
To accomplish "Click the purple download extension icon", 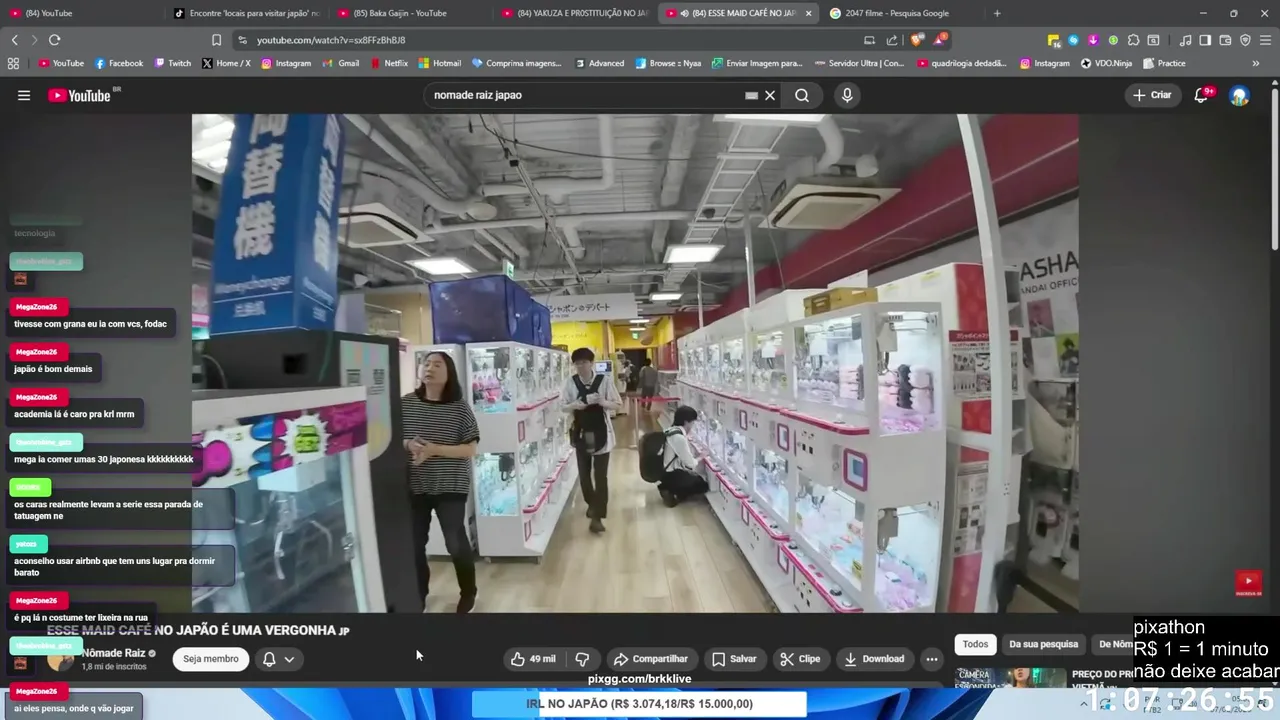I will [x=1093, y=40].
